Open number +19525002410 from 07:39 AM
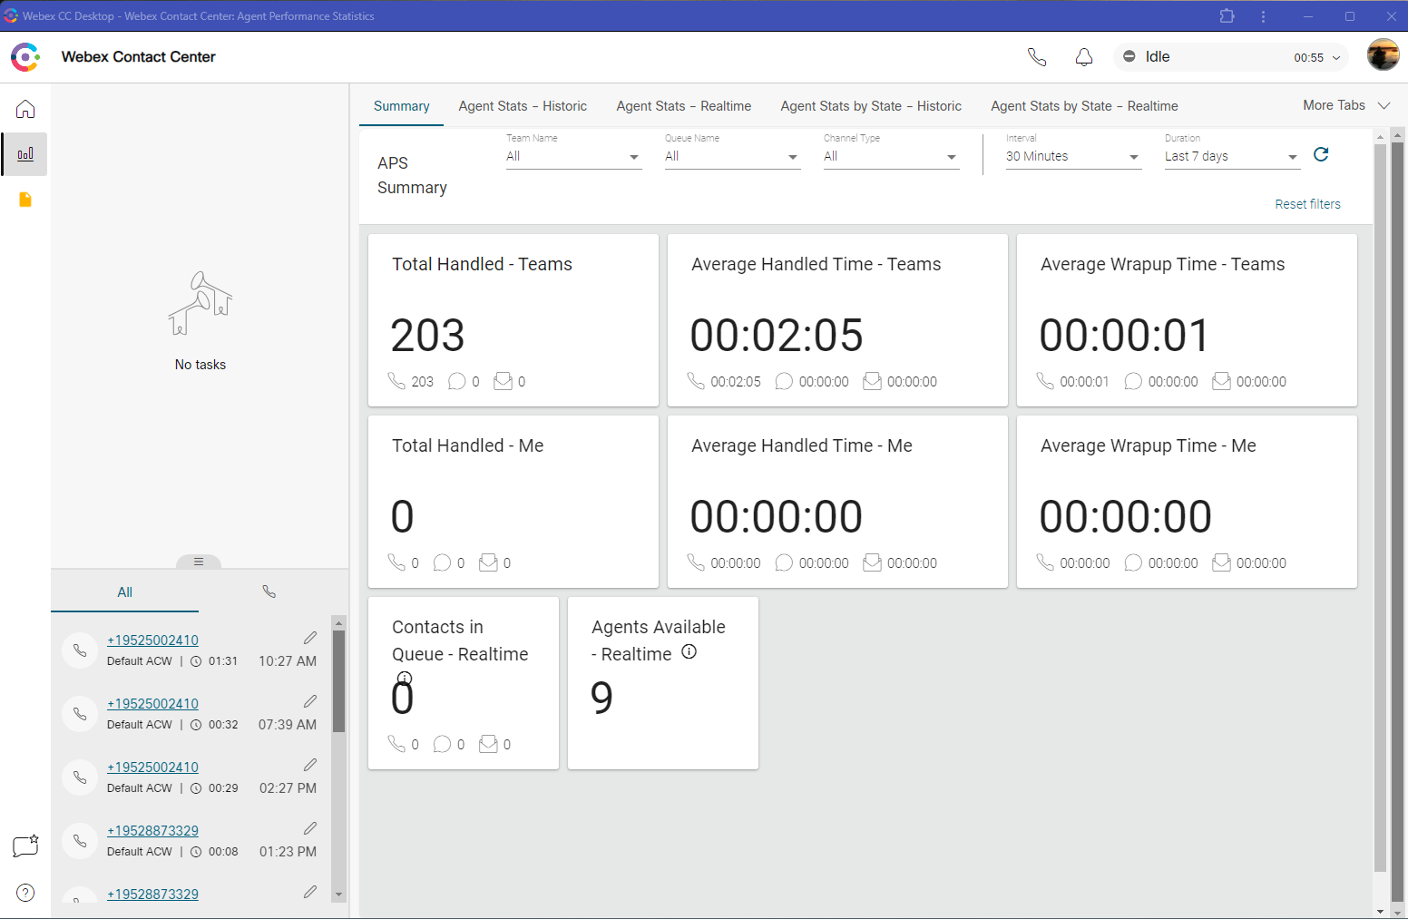The image size is (1408, 920). coord(153,704)
